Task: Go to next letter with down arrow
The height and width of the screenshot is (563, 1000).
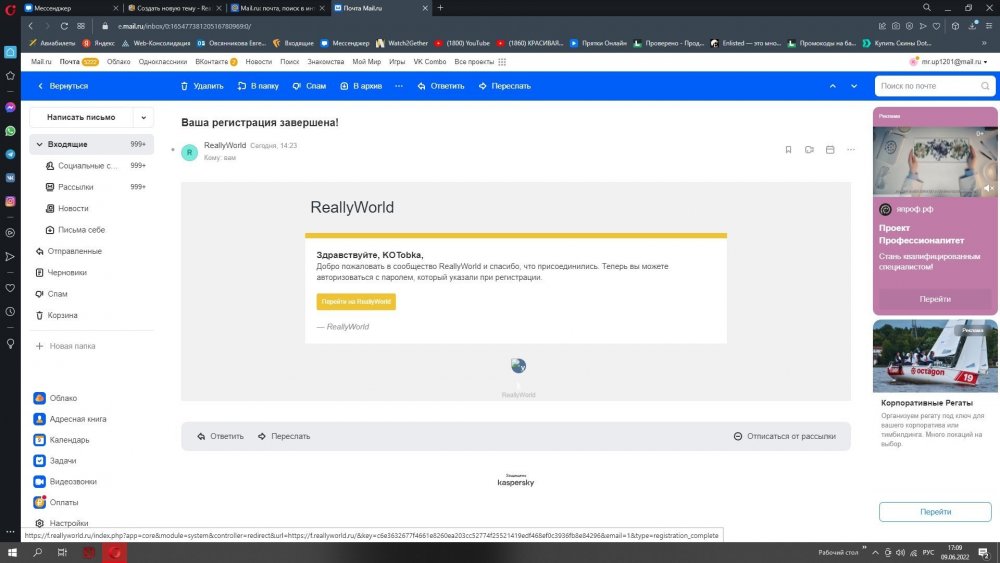Action: coord(854,86)
